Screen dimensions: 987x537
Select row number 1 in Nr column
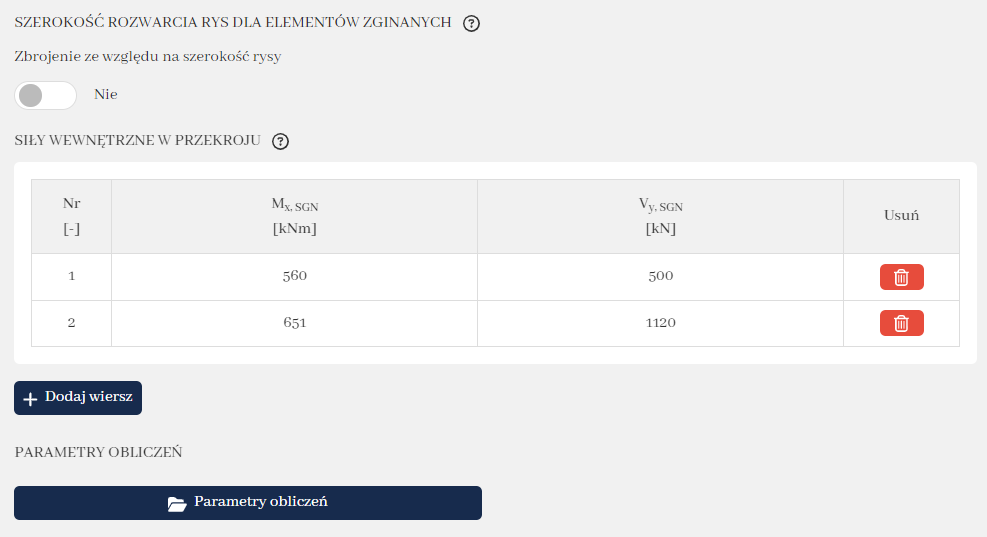(71, 276)
